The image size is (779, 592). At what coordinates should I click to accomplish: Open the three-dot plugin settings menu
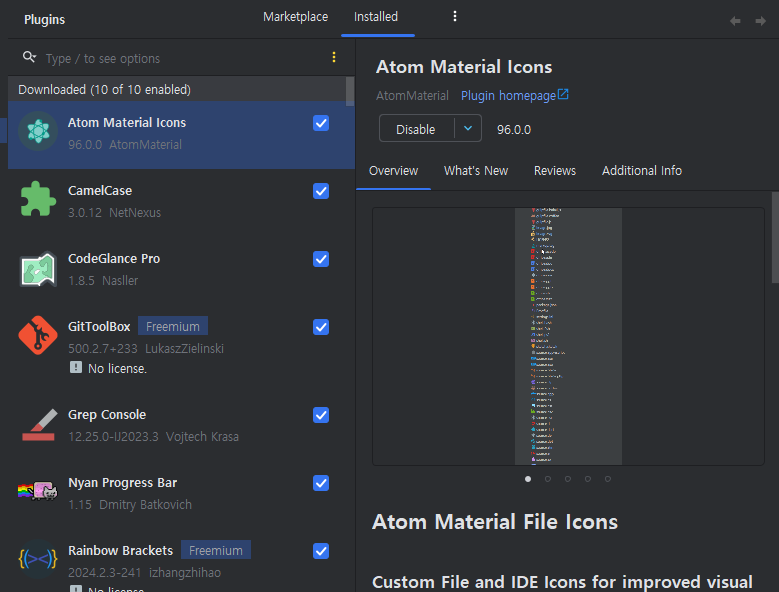coord(455,16)
